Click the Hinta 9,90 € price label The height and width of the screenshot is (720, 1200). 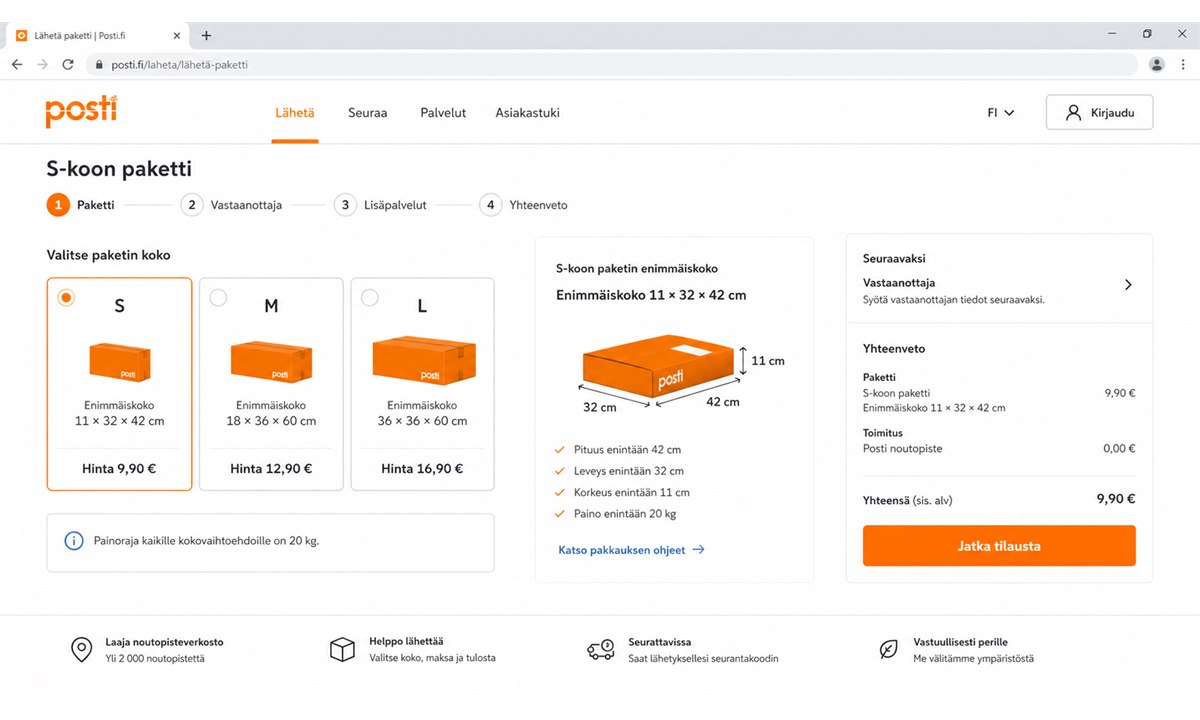point(119,468)
